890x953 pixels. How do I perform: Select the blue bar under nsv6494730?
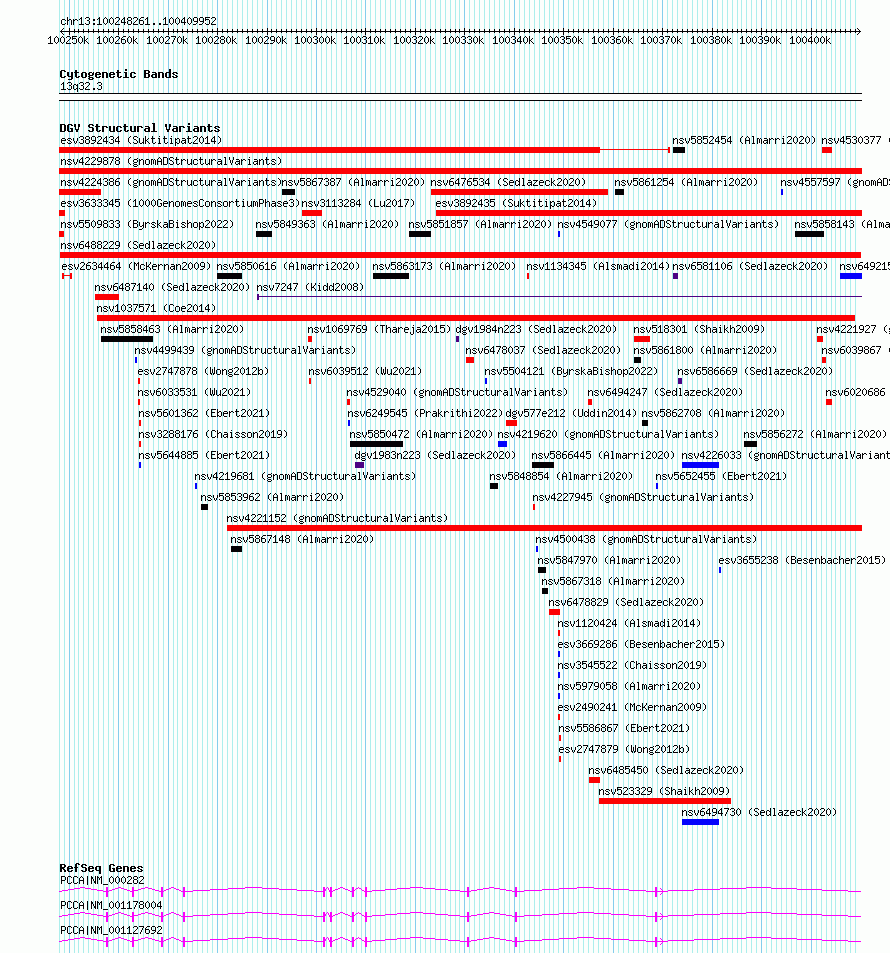[700, 822]
